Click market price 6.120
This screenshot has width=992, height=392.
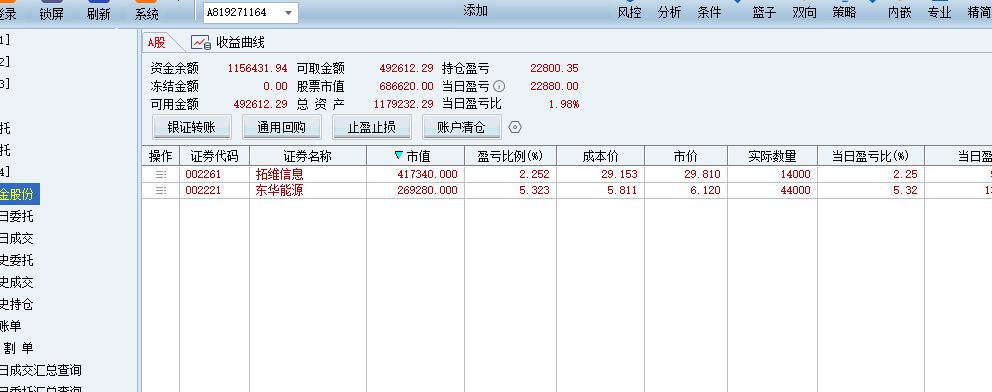click(705, 190)
